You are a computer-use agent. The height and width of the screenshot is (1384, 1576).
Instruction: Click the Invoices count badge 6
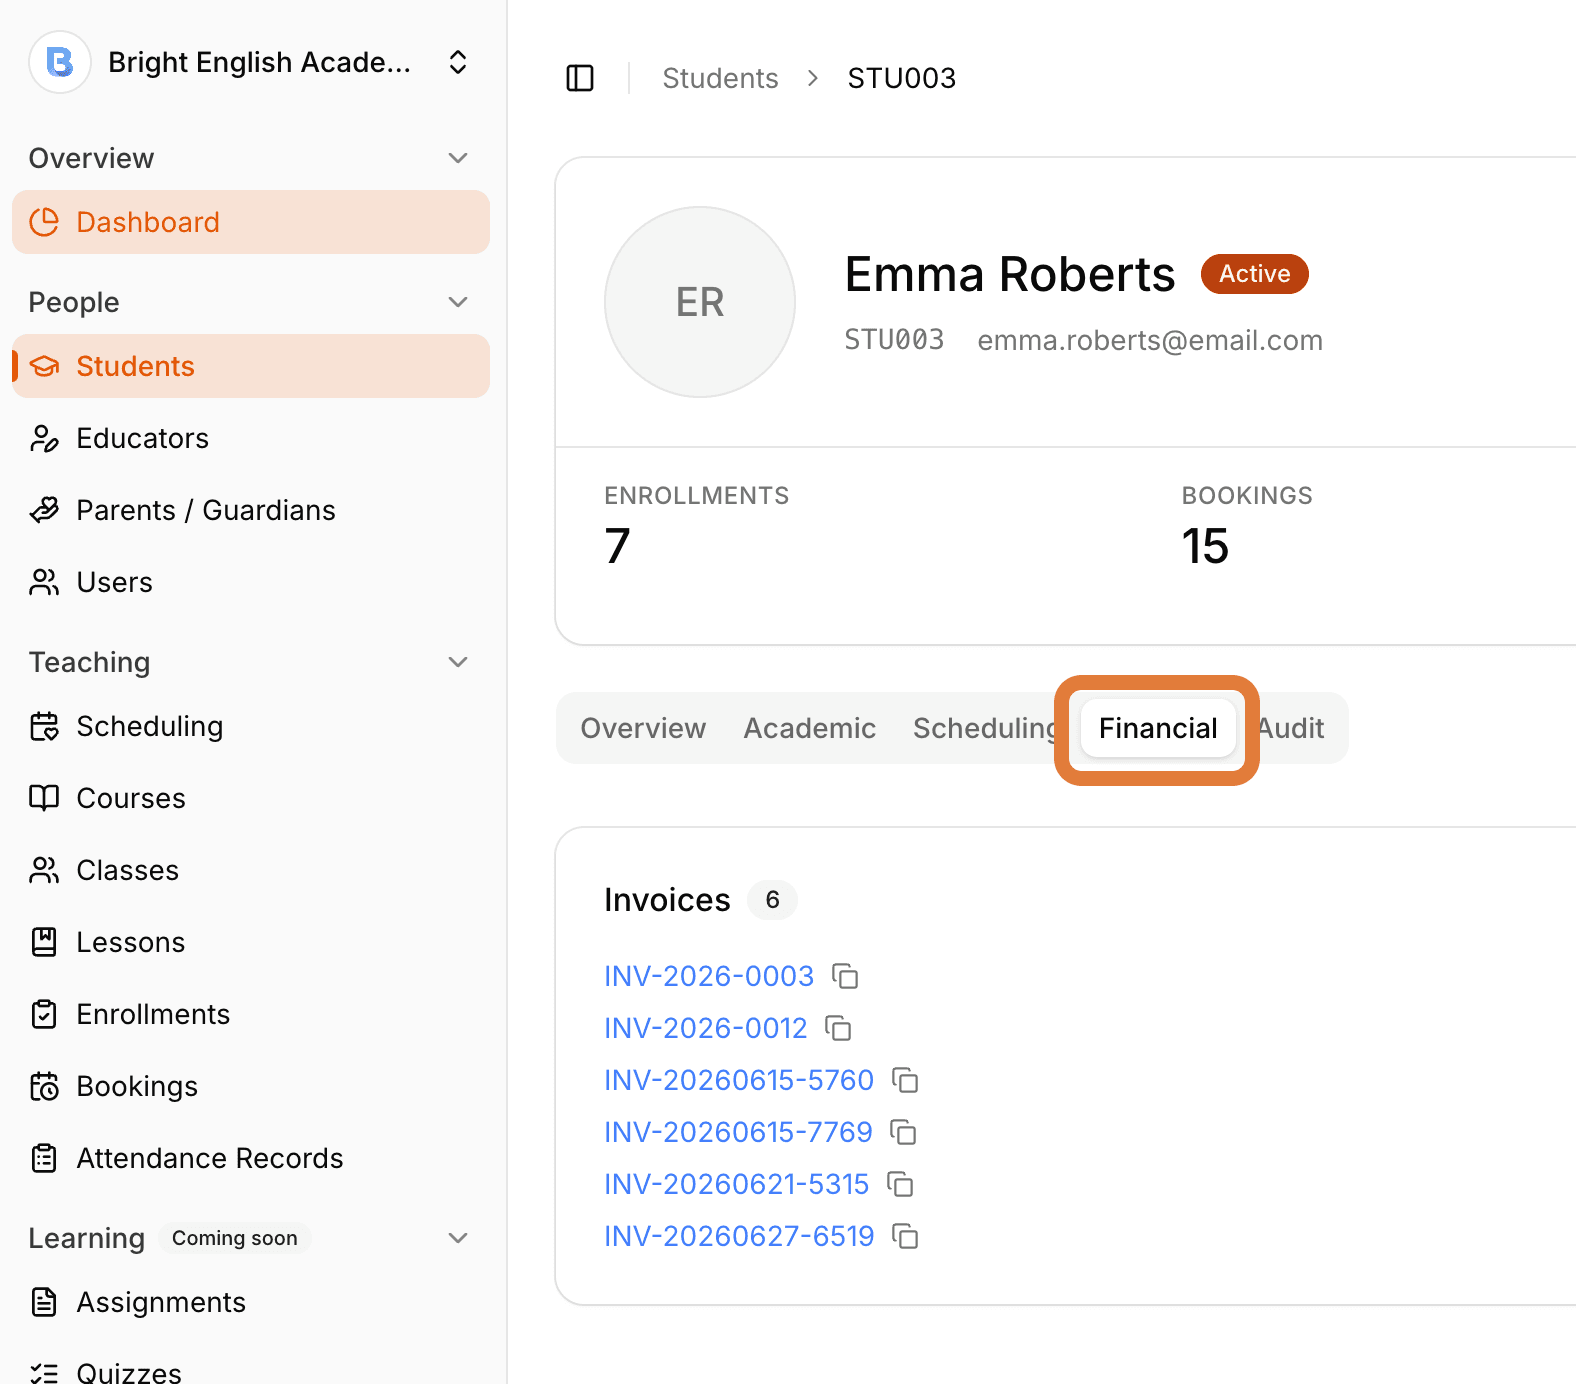click(772, 900)
